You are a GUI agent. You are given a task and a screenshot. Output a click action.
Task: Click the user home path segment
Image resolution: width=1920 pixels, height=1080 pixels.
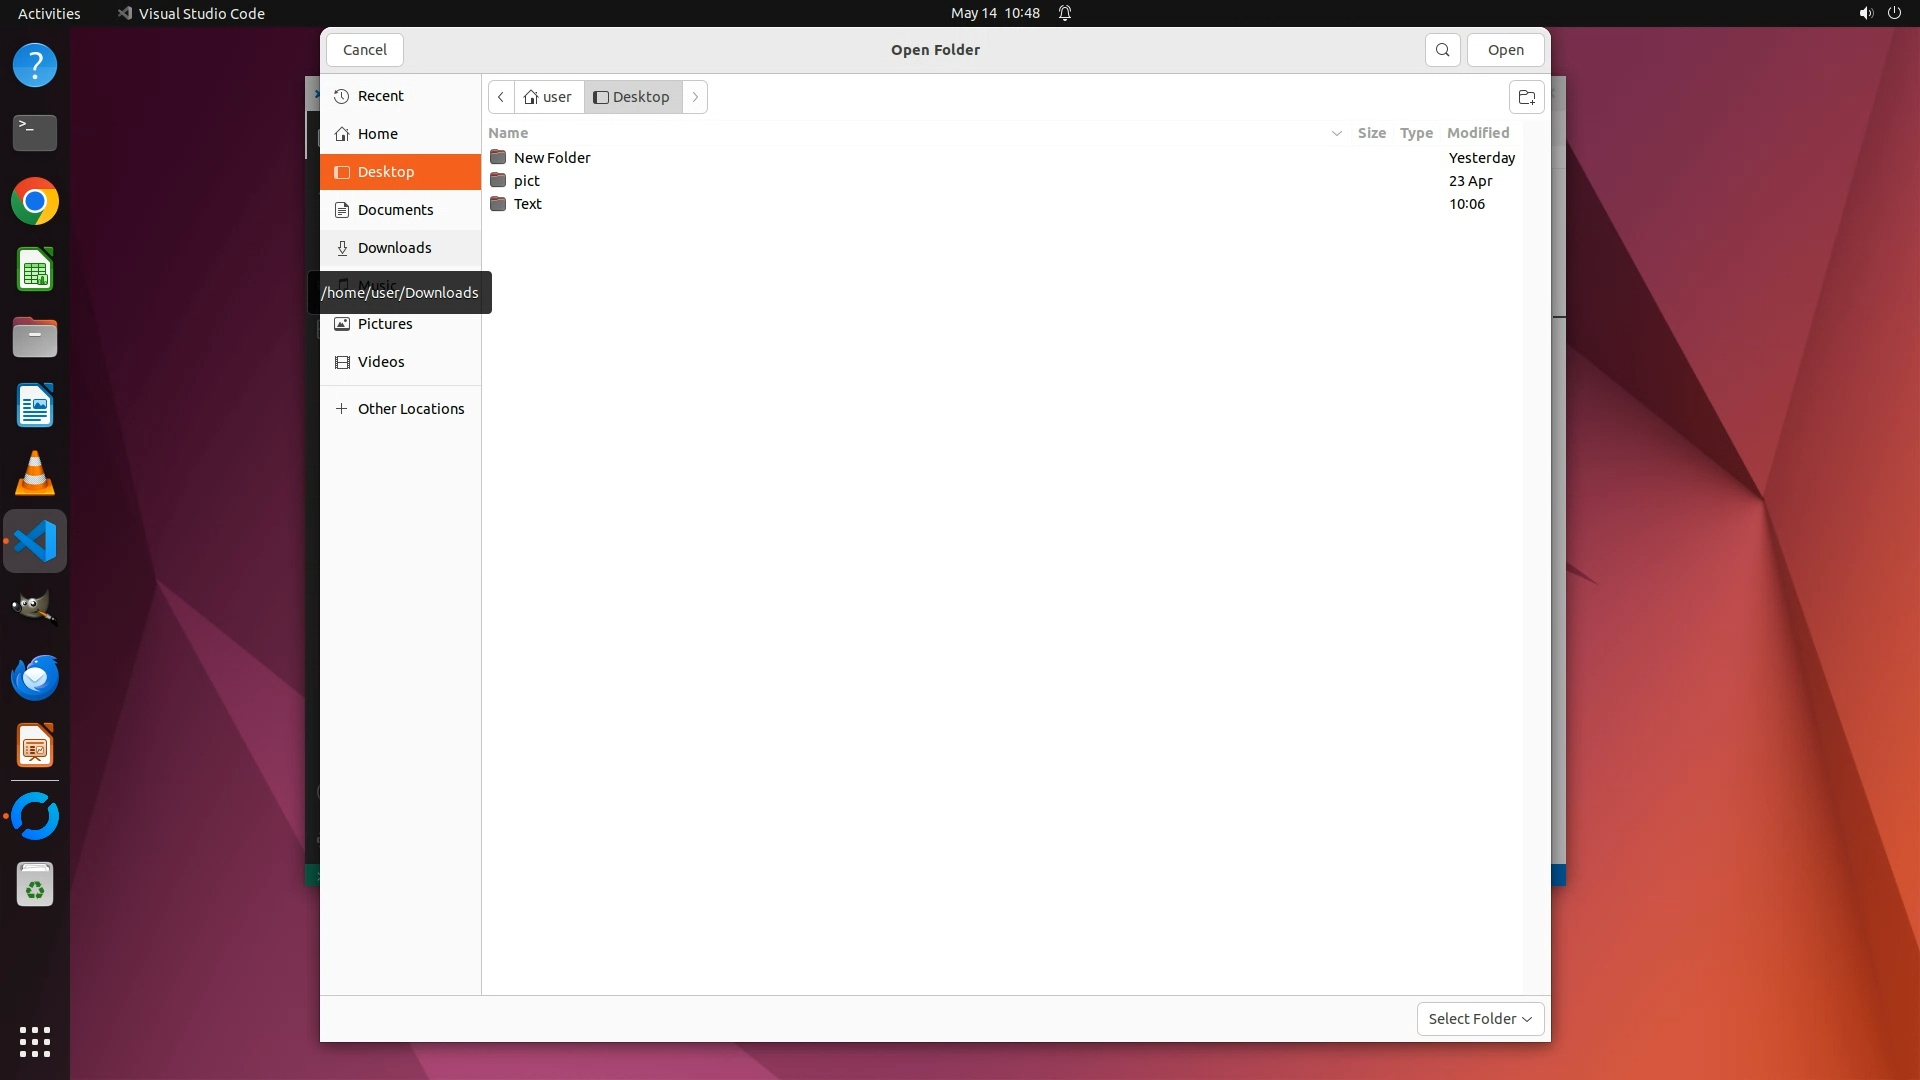[x=548, y=97]
